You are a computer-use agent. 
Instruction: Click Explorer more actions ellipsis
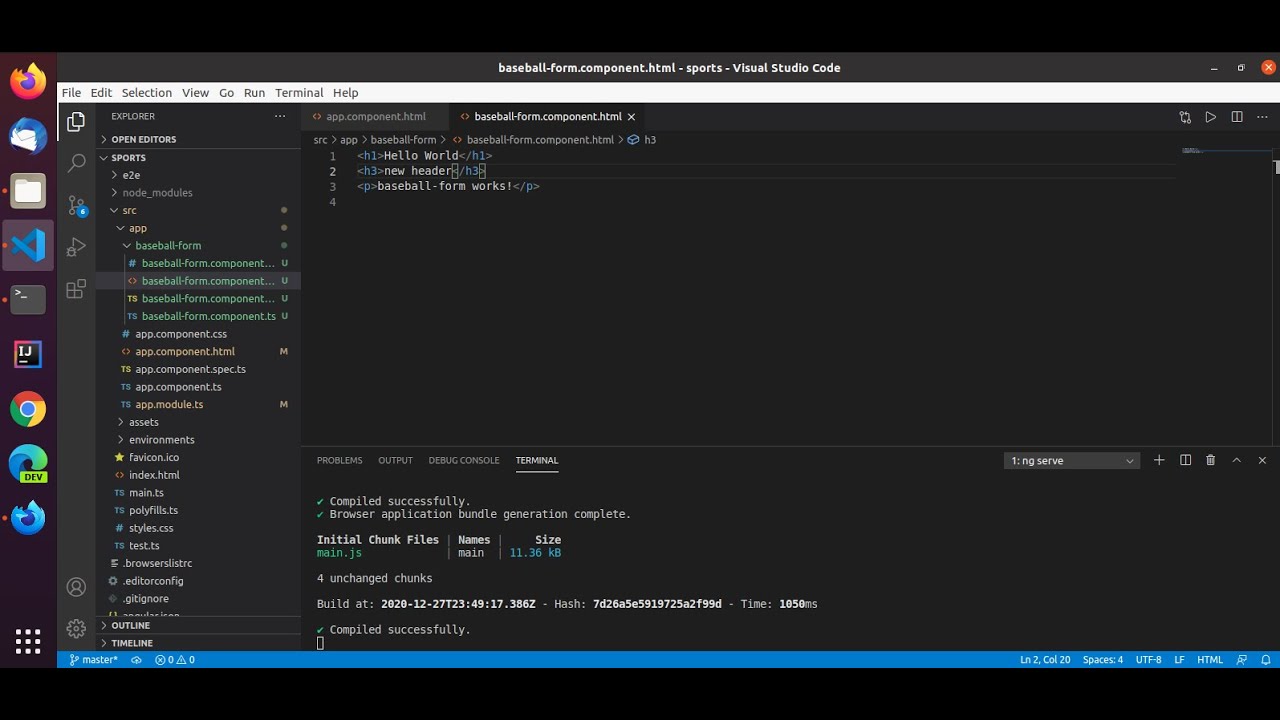click(280, 116)
